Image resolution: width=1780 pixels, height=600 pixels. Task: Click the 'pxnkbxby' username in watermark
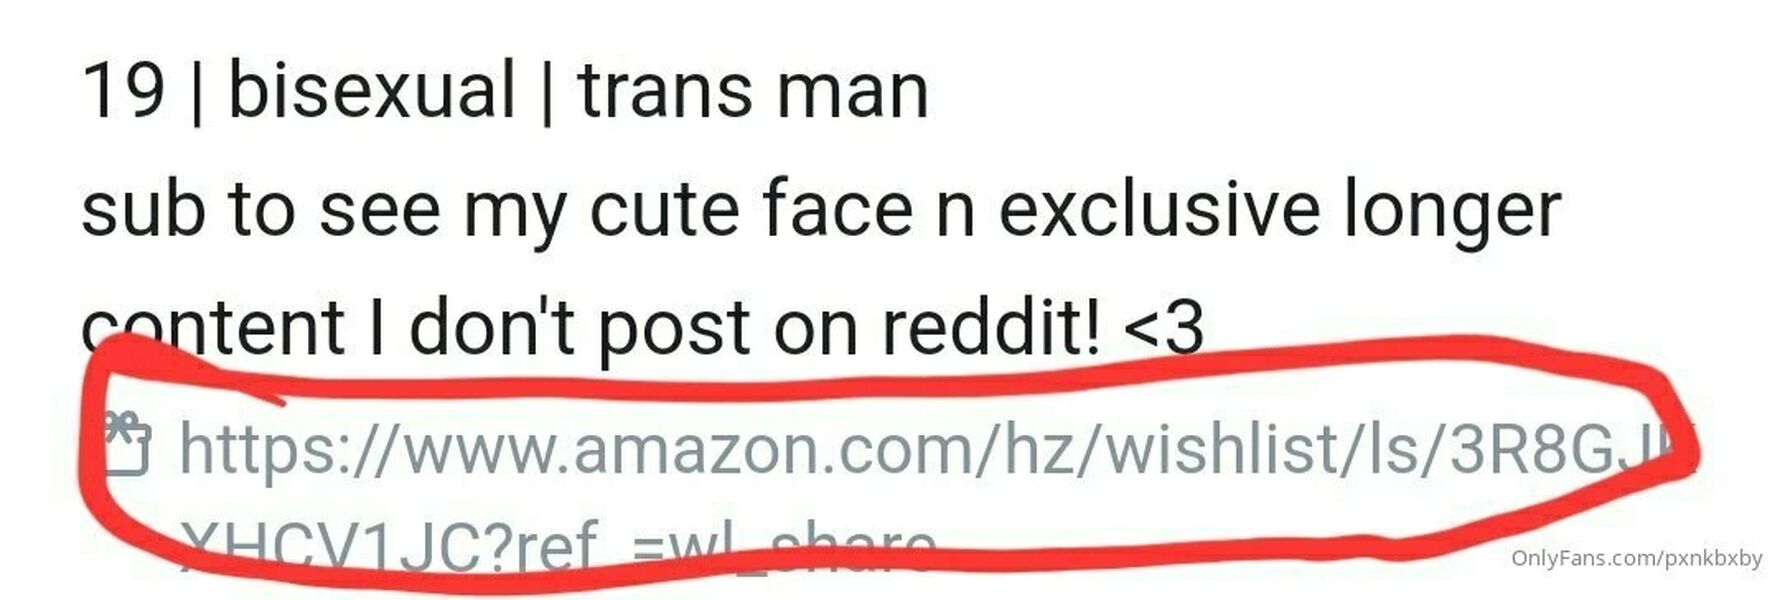[x=1712, y=559]
